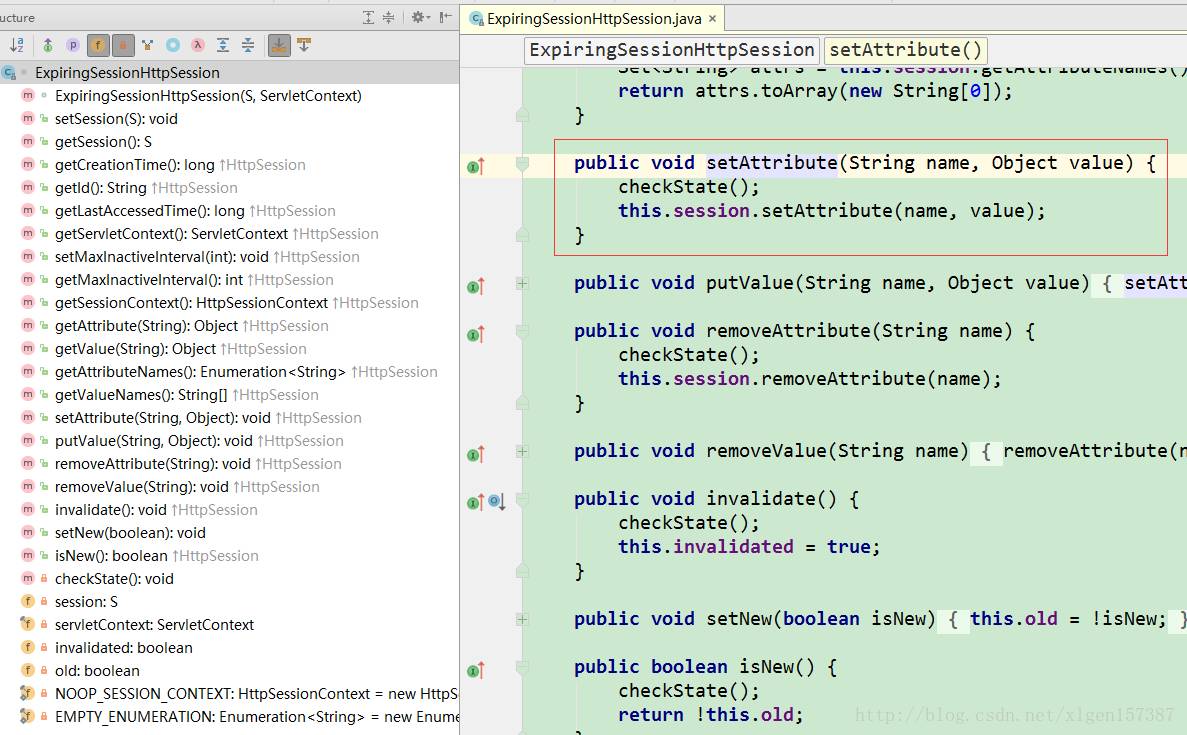
Task: Toggle Autoscroll to Source icon
Action: 279,45
